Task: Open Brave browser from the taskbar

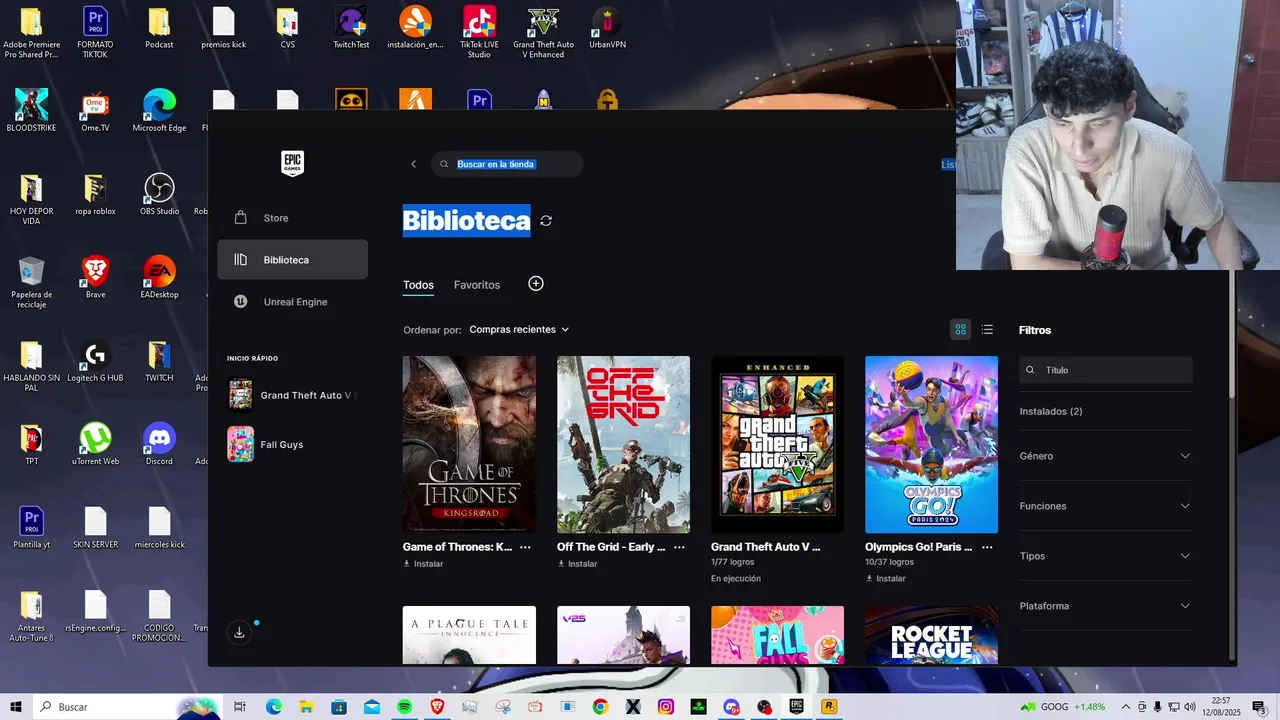Action: (437, 707)
